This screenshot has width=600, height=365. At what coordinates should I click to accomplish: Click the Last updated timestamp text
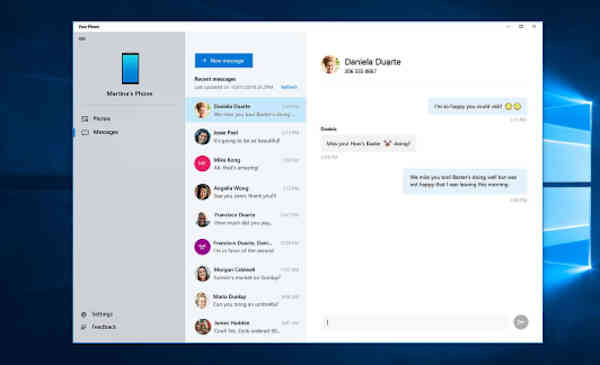[234, 87]
